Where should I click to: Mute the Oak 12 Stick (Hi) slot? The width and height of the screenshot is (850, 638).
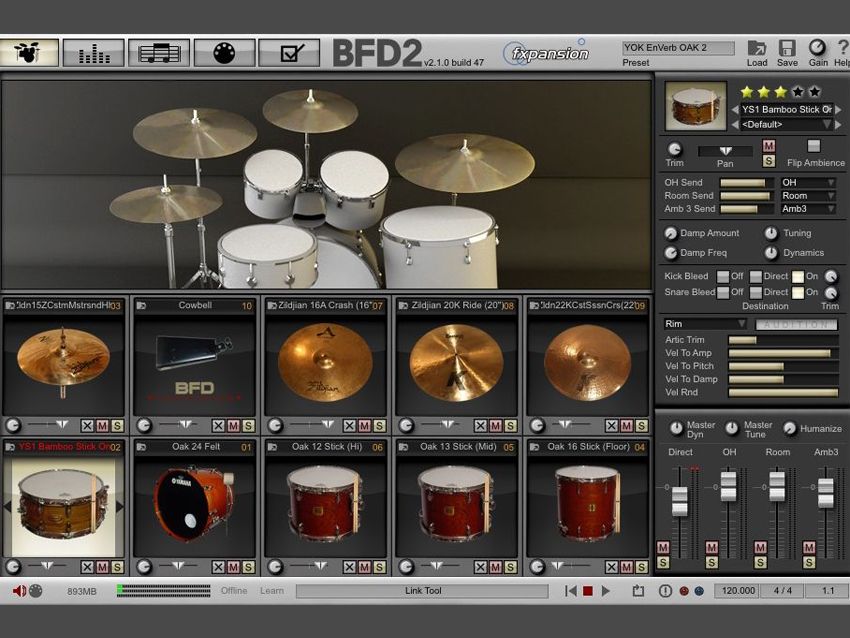(x=364, y=567)
